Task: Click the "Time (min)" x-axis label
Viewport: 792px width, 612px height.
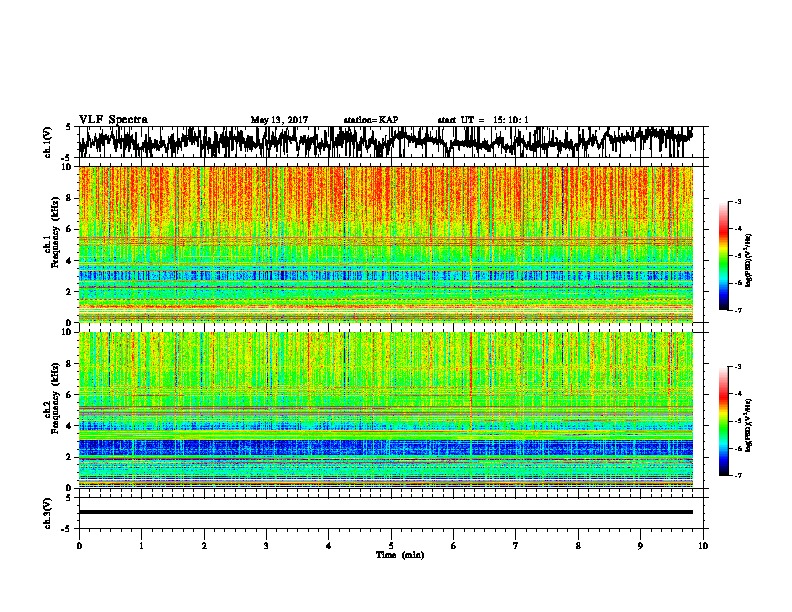Action: tap(400, 555)
